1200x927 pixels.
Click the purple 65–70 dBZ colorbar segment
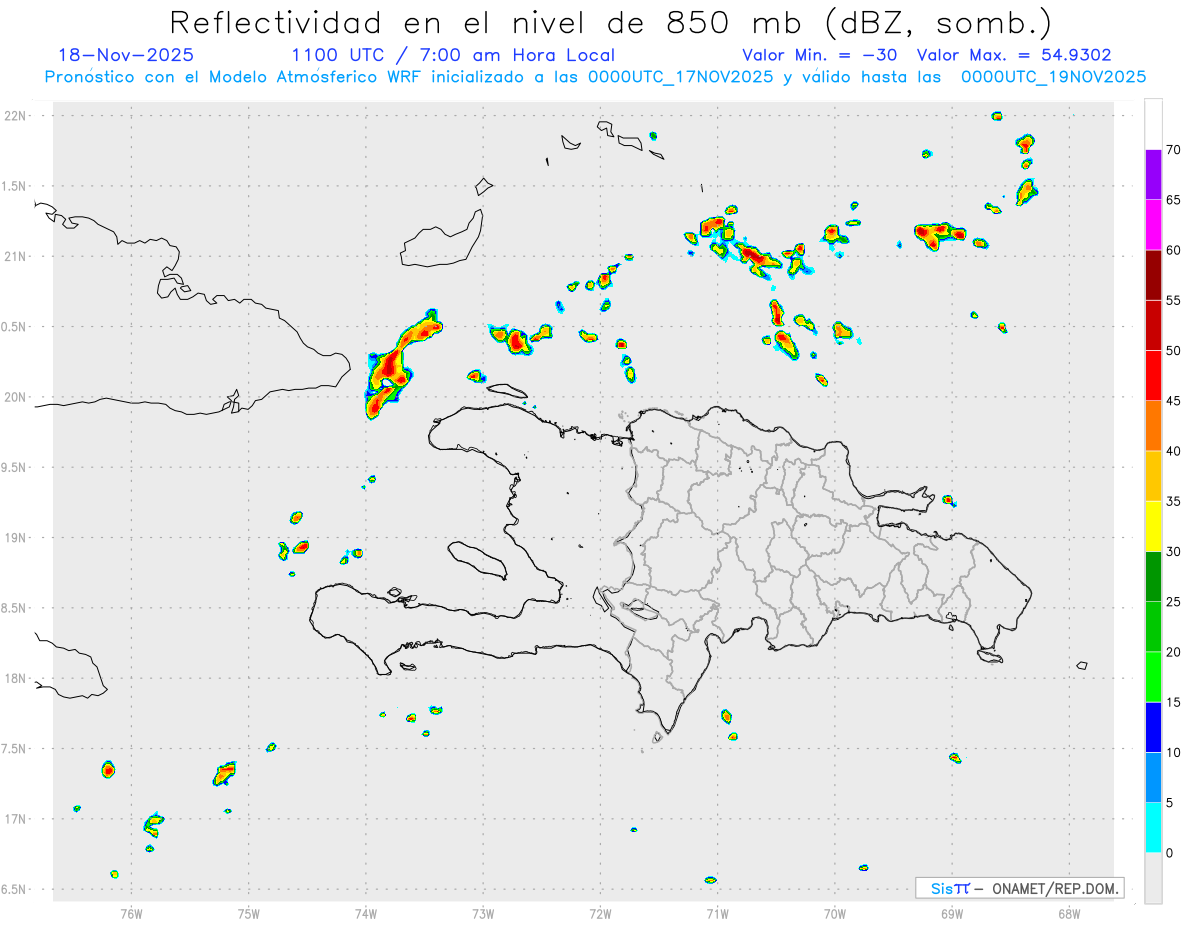click(x=1153, y=175)
